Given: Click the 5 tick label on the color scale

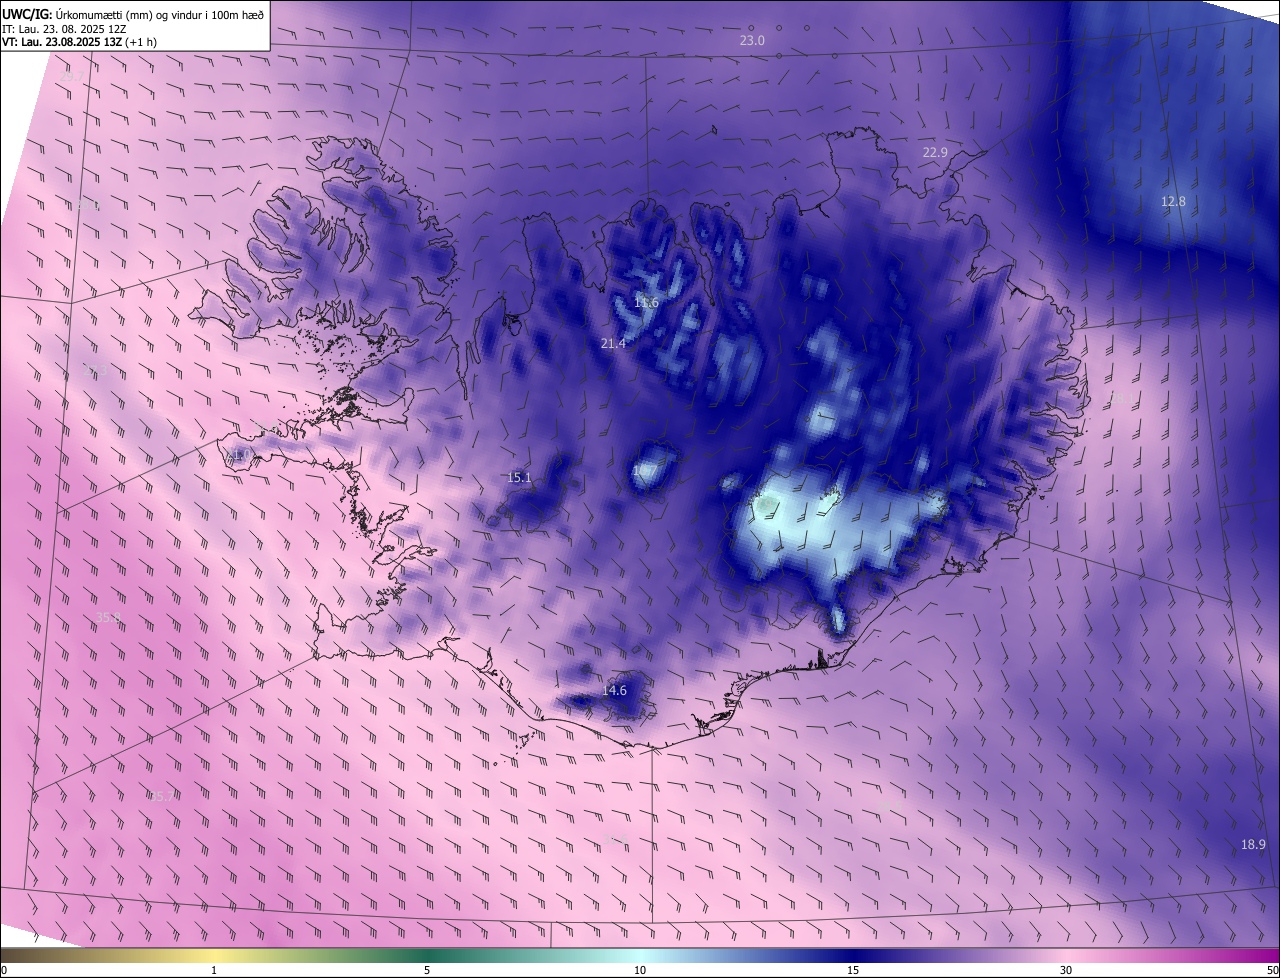Looking at the screenshot, I should click(x=427, y=970).
